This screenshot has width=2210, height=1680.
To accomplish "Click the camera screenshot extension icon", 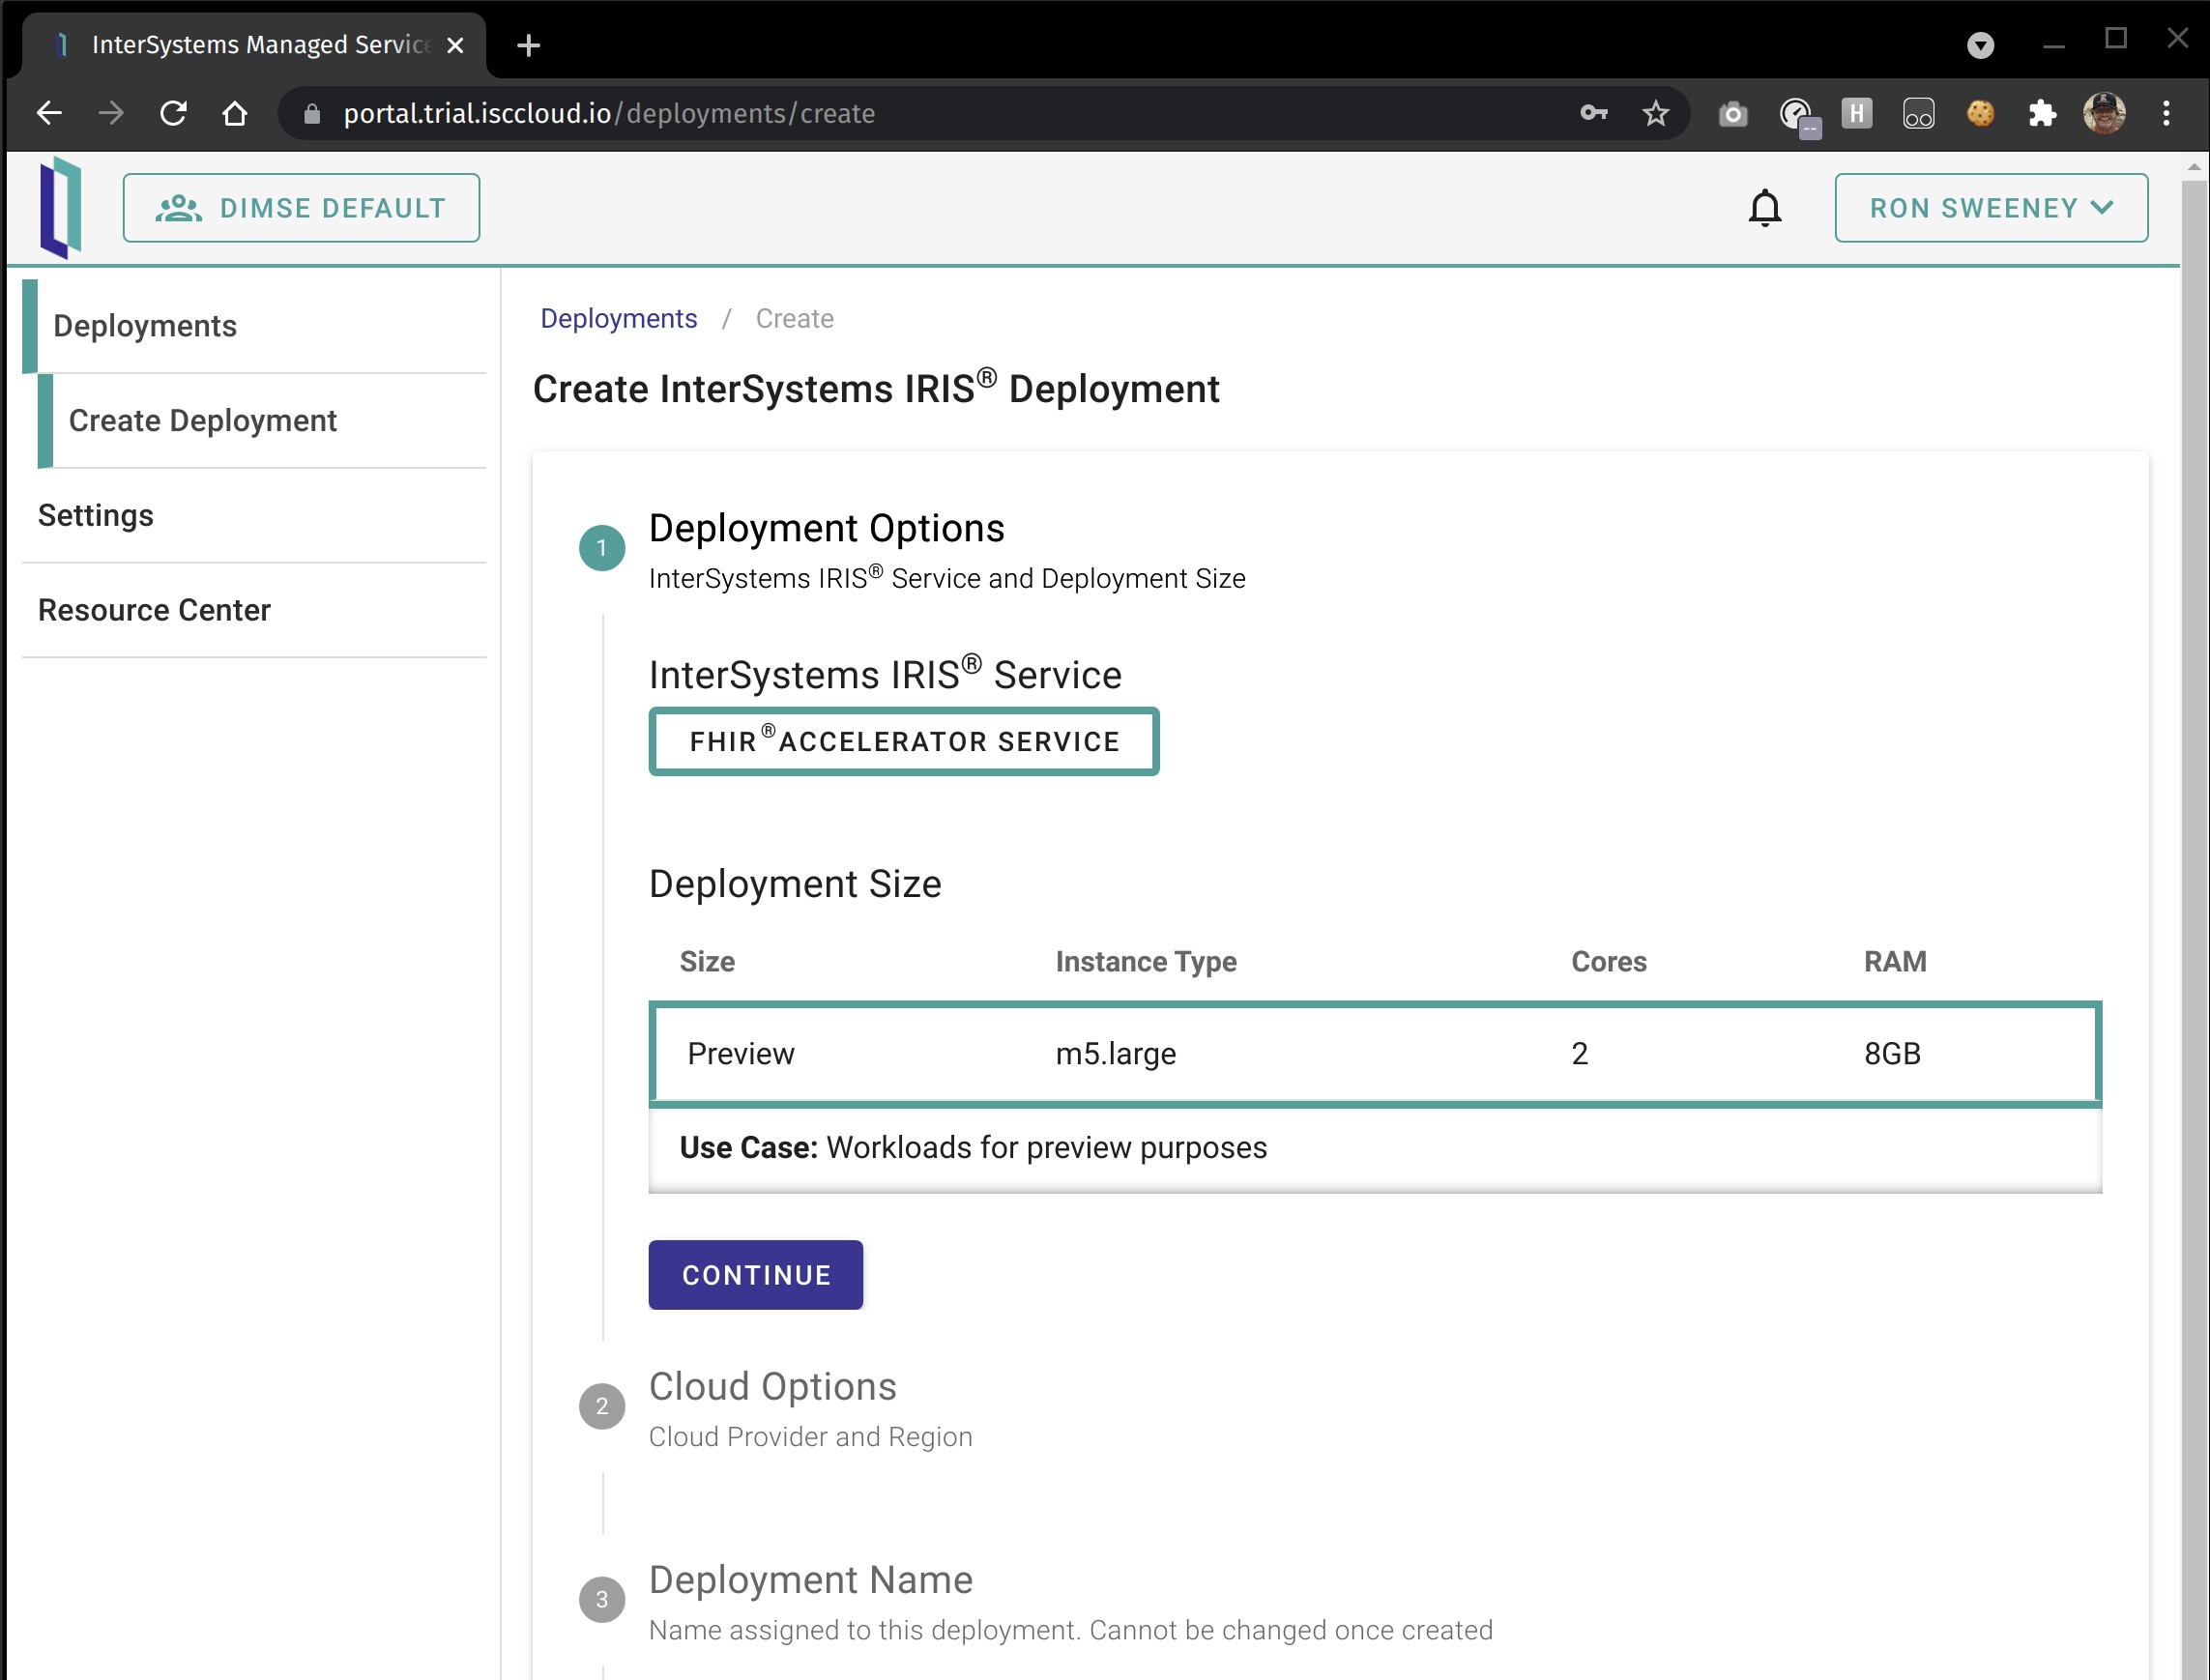I will pos(1733,113).
